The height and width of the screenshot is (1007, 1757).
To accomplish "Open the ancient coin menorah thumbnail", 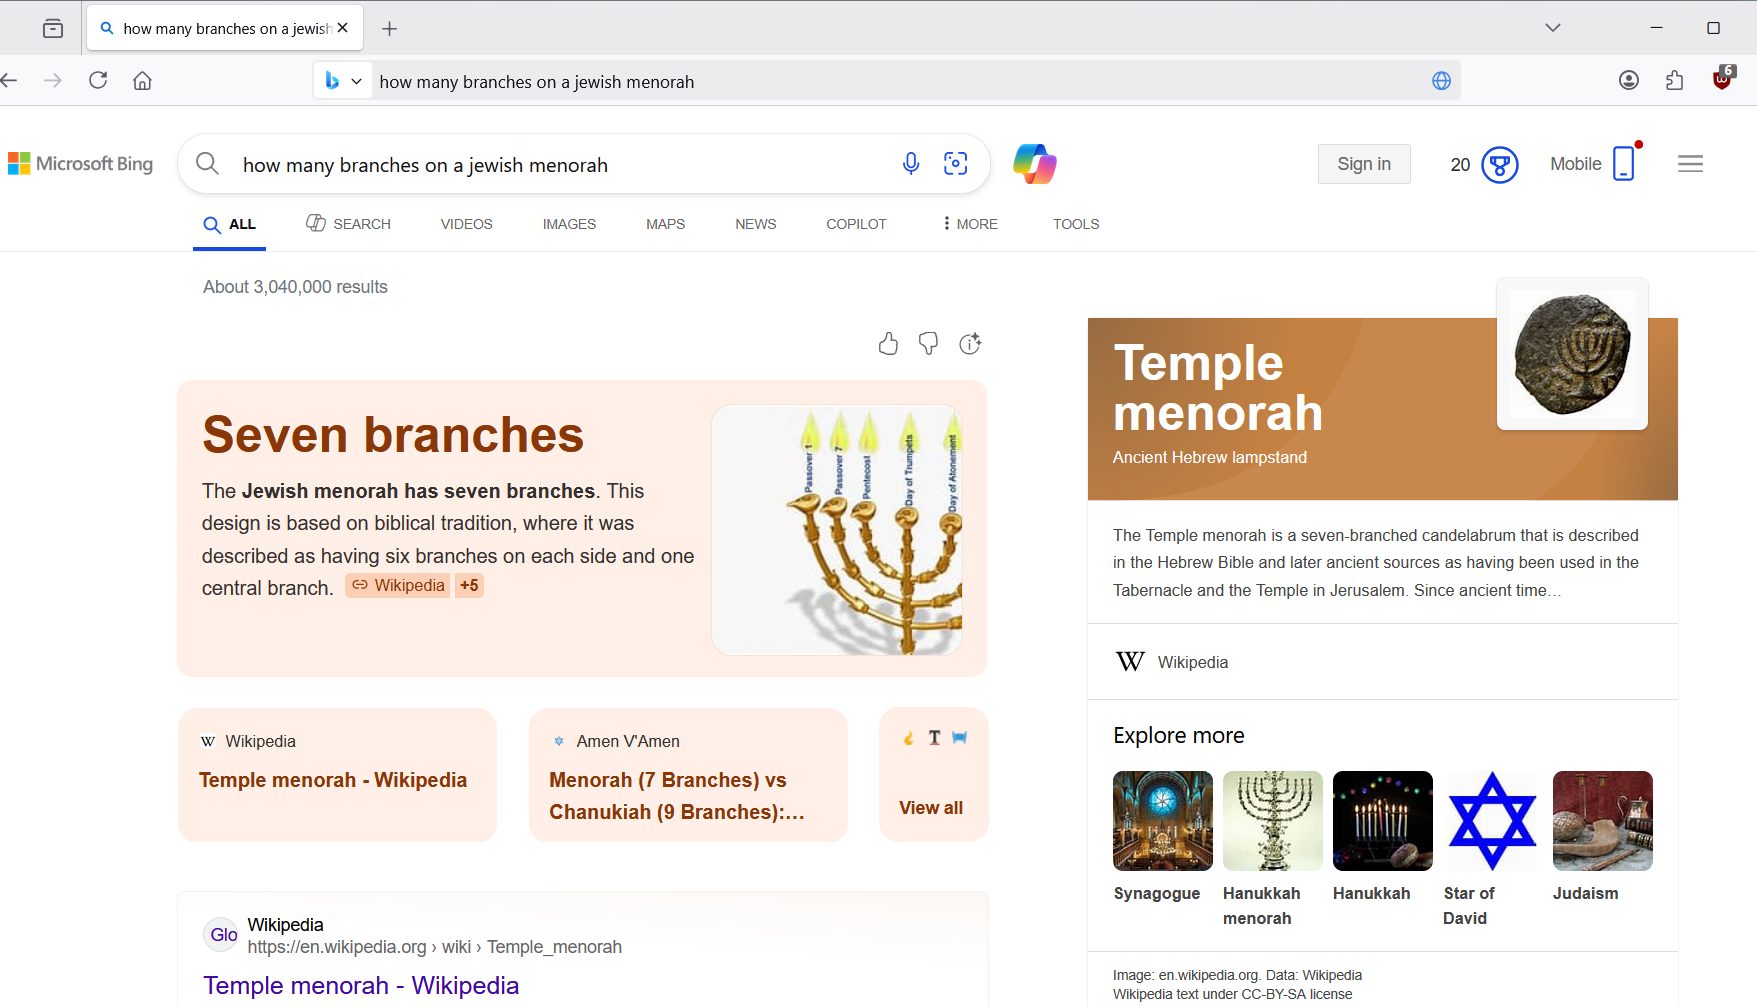I will coord(1572,354).
